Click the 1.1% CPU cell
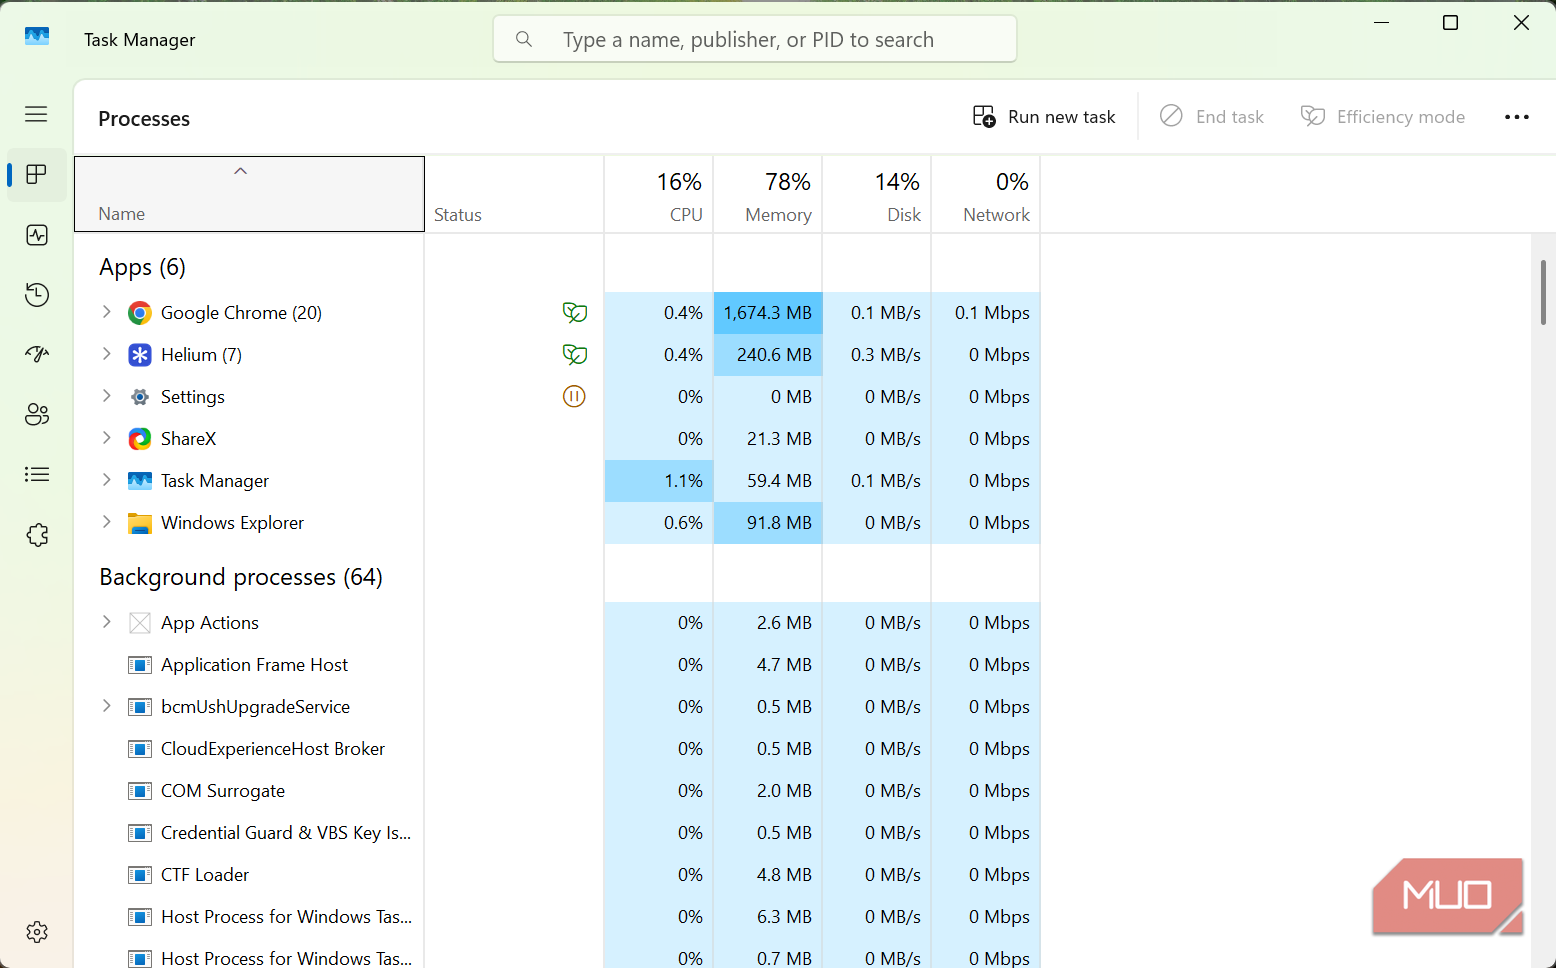The image size is (1556, 968). pos(659,481)
